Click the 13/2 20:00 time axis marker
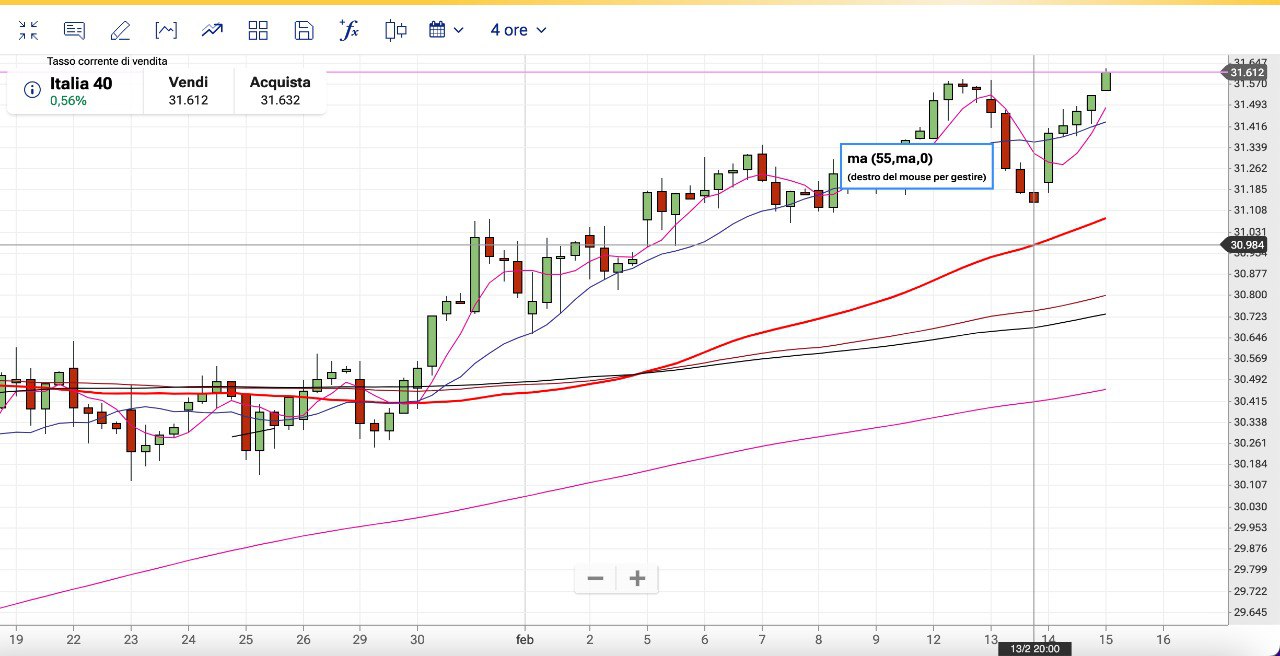This screenshot has width=1280, height=656. click(x=1034, y=649)
